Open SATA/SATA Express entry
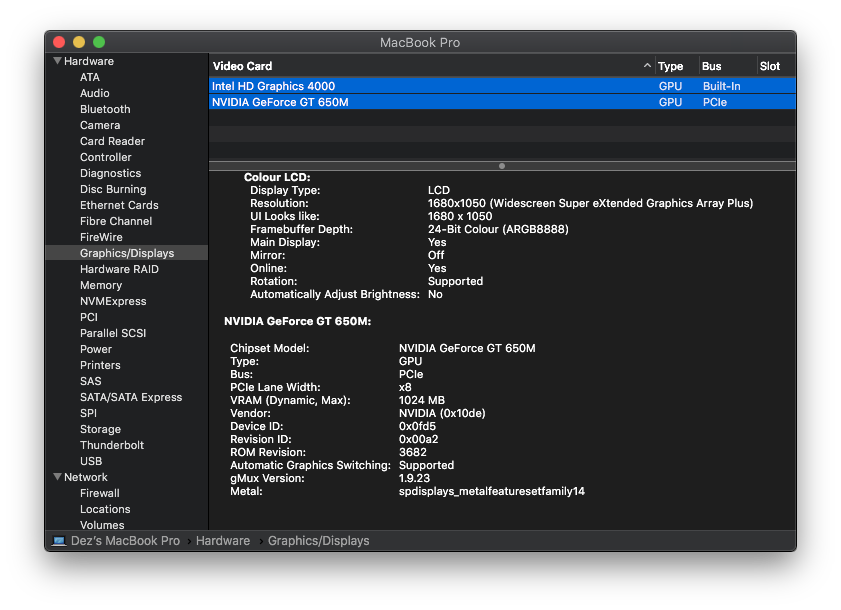Viewport: 841px width, 610px height. [x=131, y=398]
